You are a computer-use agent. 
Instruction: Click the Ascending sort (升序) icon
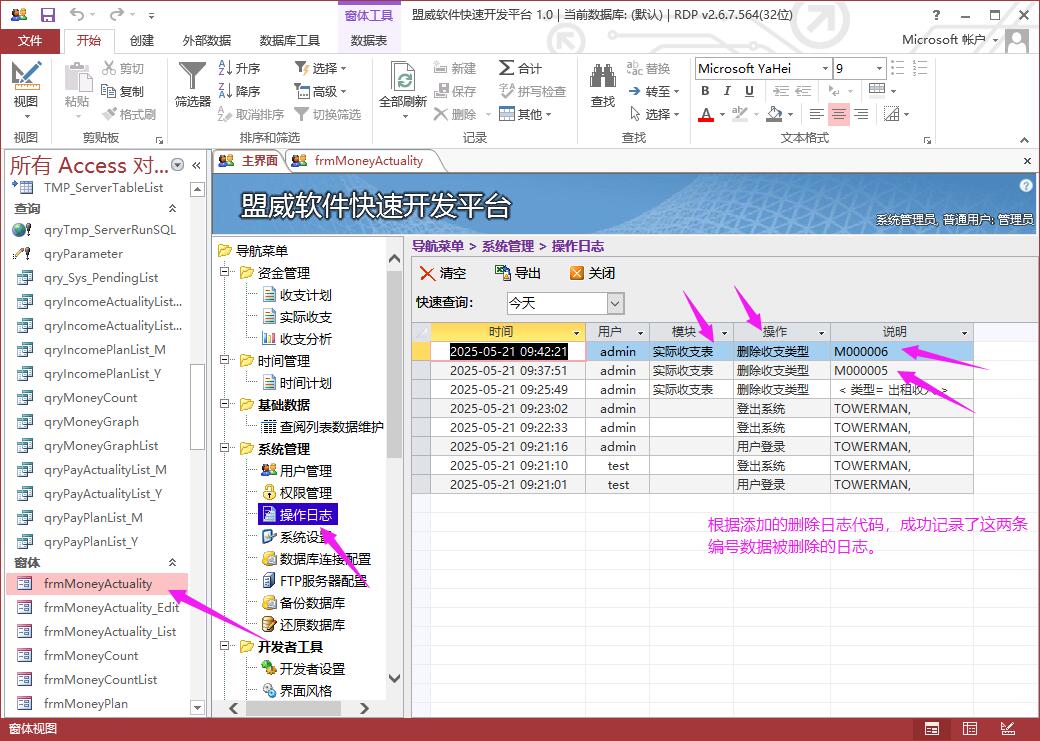click(226, 68)
